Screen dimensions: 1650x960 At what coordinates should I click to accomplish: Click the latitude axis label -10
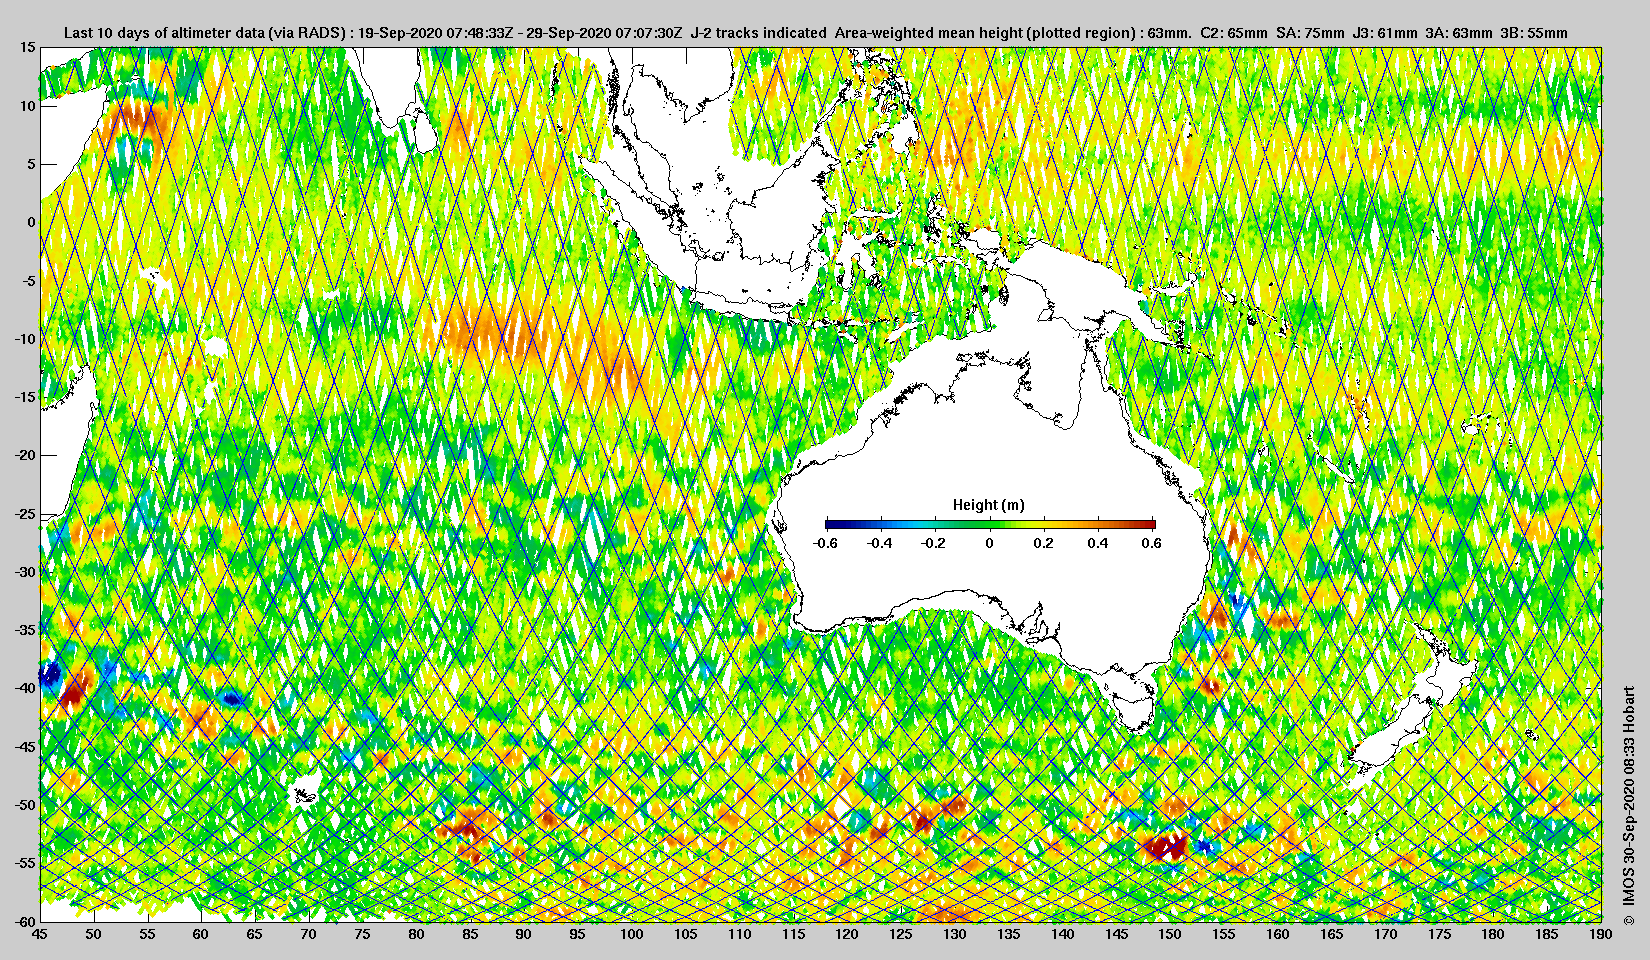pyautogui.click(x=25, y=339)
